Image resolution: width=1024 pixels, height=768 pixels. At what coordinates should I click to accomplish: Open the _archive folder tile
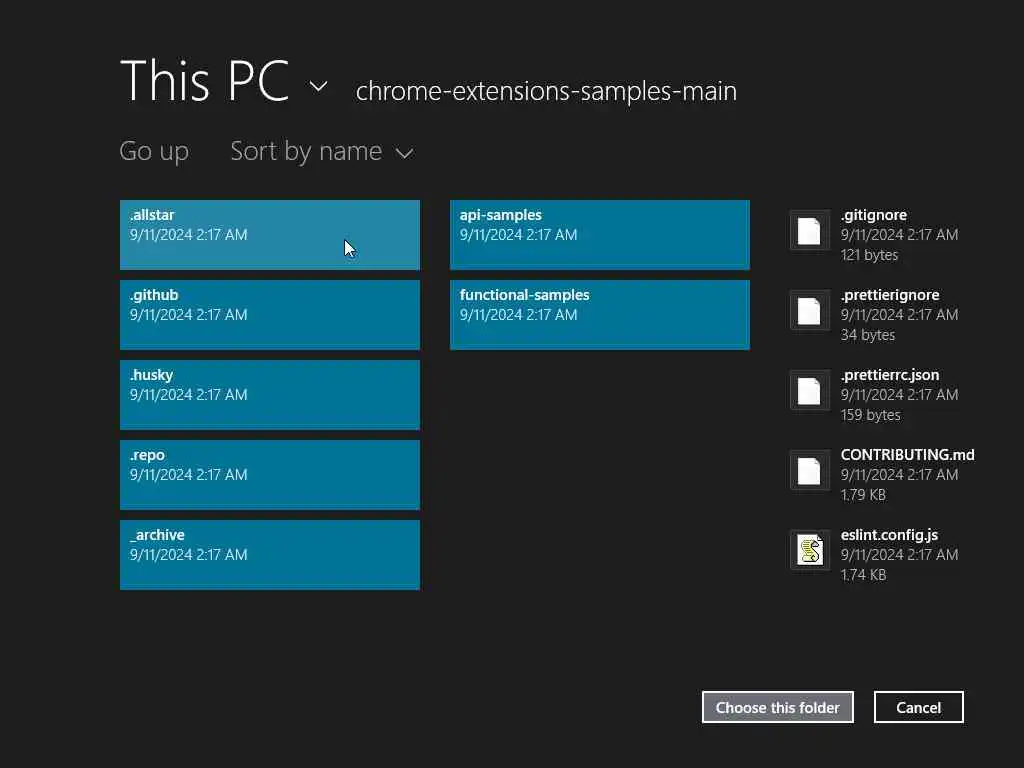(x=270, y=554)
